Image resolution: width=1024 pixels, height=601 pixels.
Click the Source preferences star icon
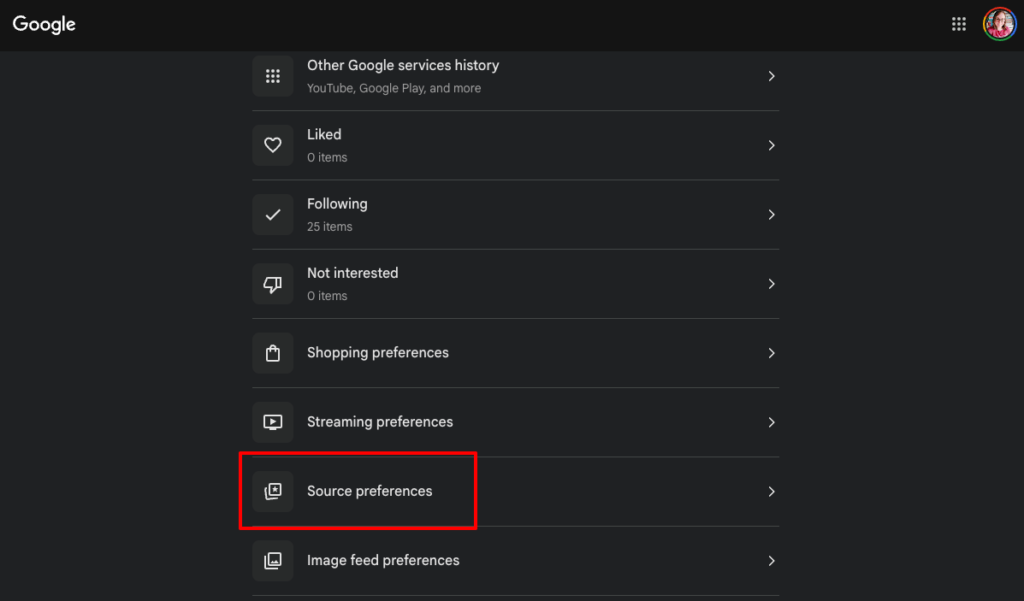click(273, 491)
